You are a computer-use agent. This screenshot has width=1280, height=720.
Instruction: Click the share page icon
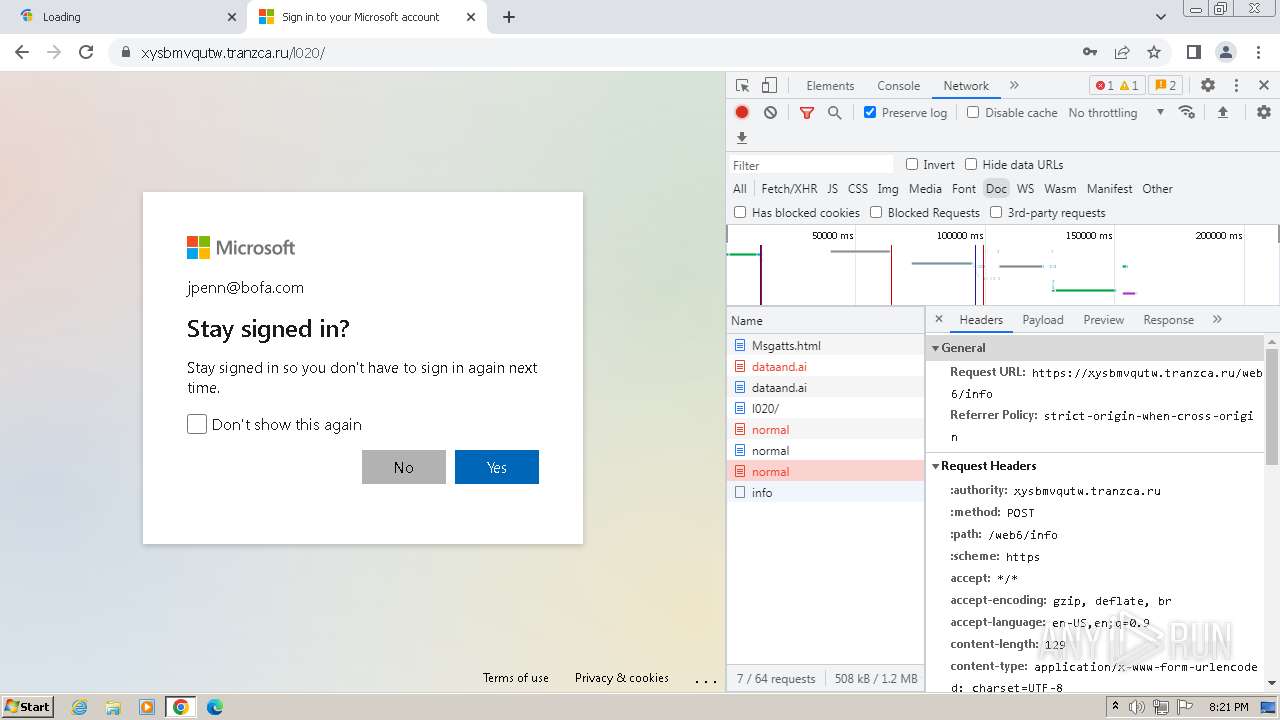(1122, 52)
